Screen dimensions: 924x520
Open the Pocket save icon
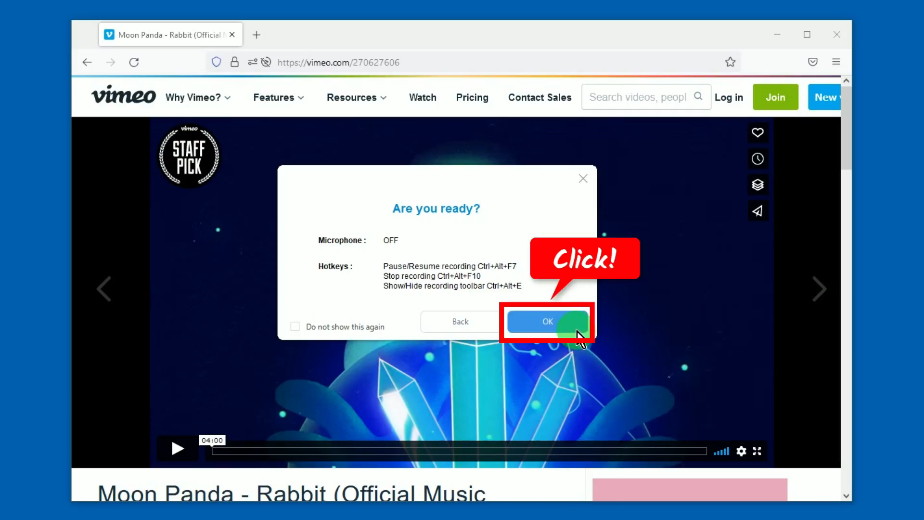(x=813, y=62)
